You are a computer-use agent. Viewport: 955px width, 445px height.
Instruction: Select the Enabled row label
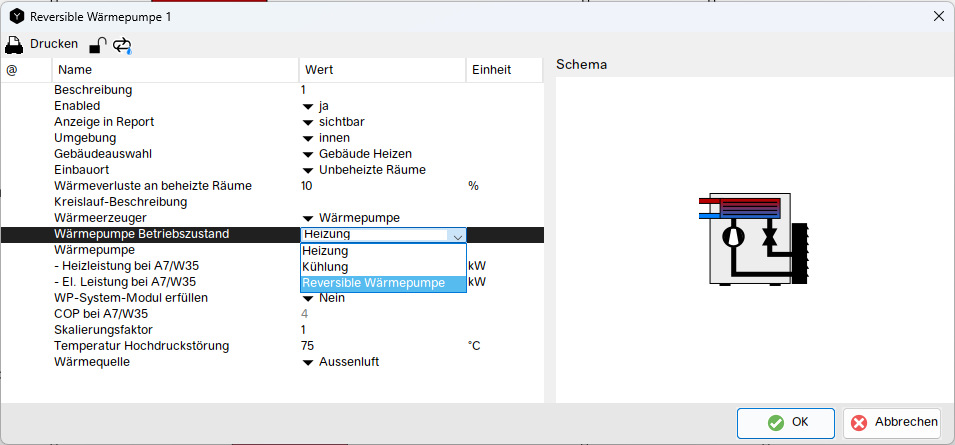tap(77, 106)
